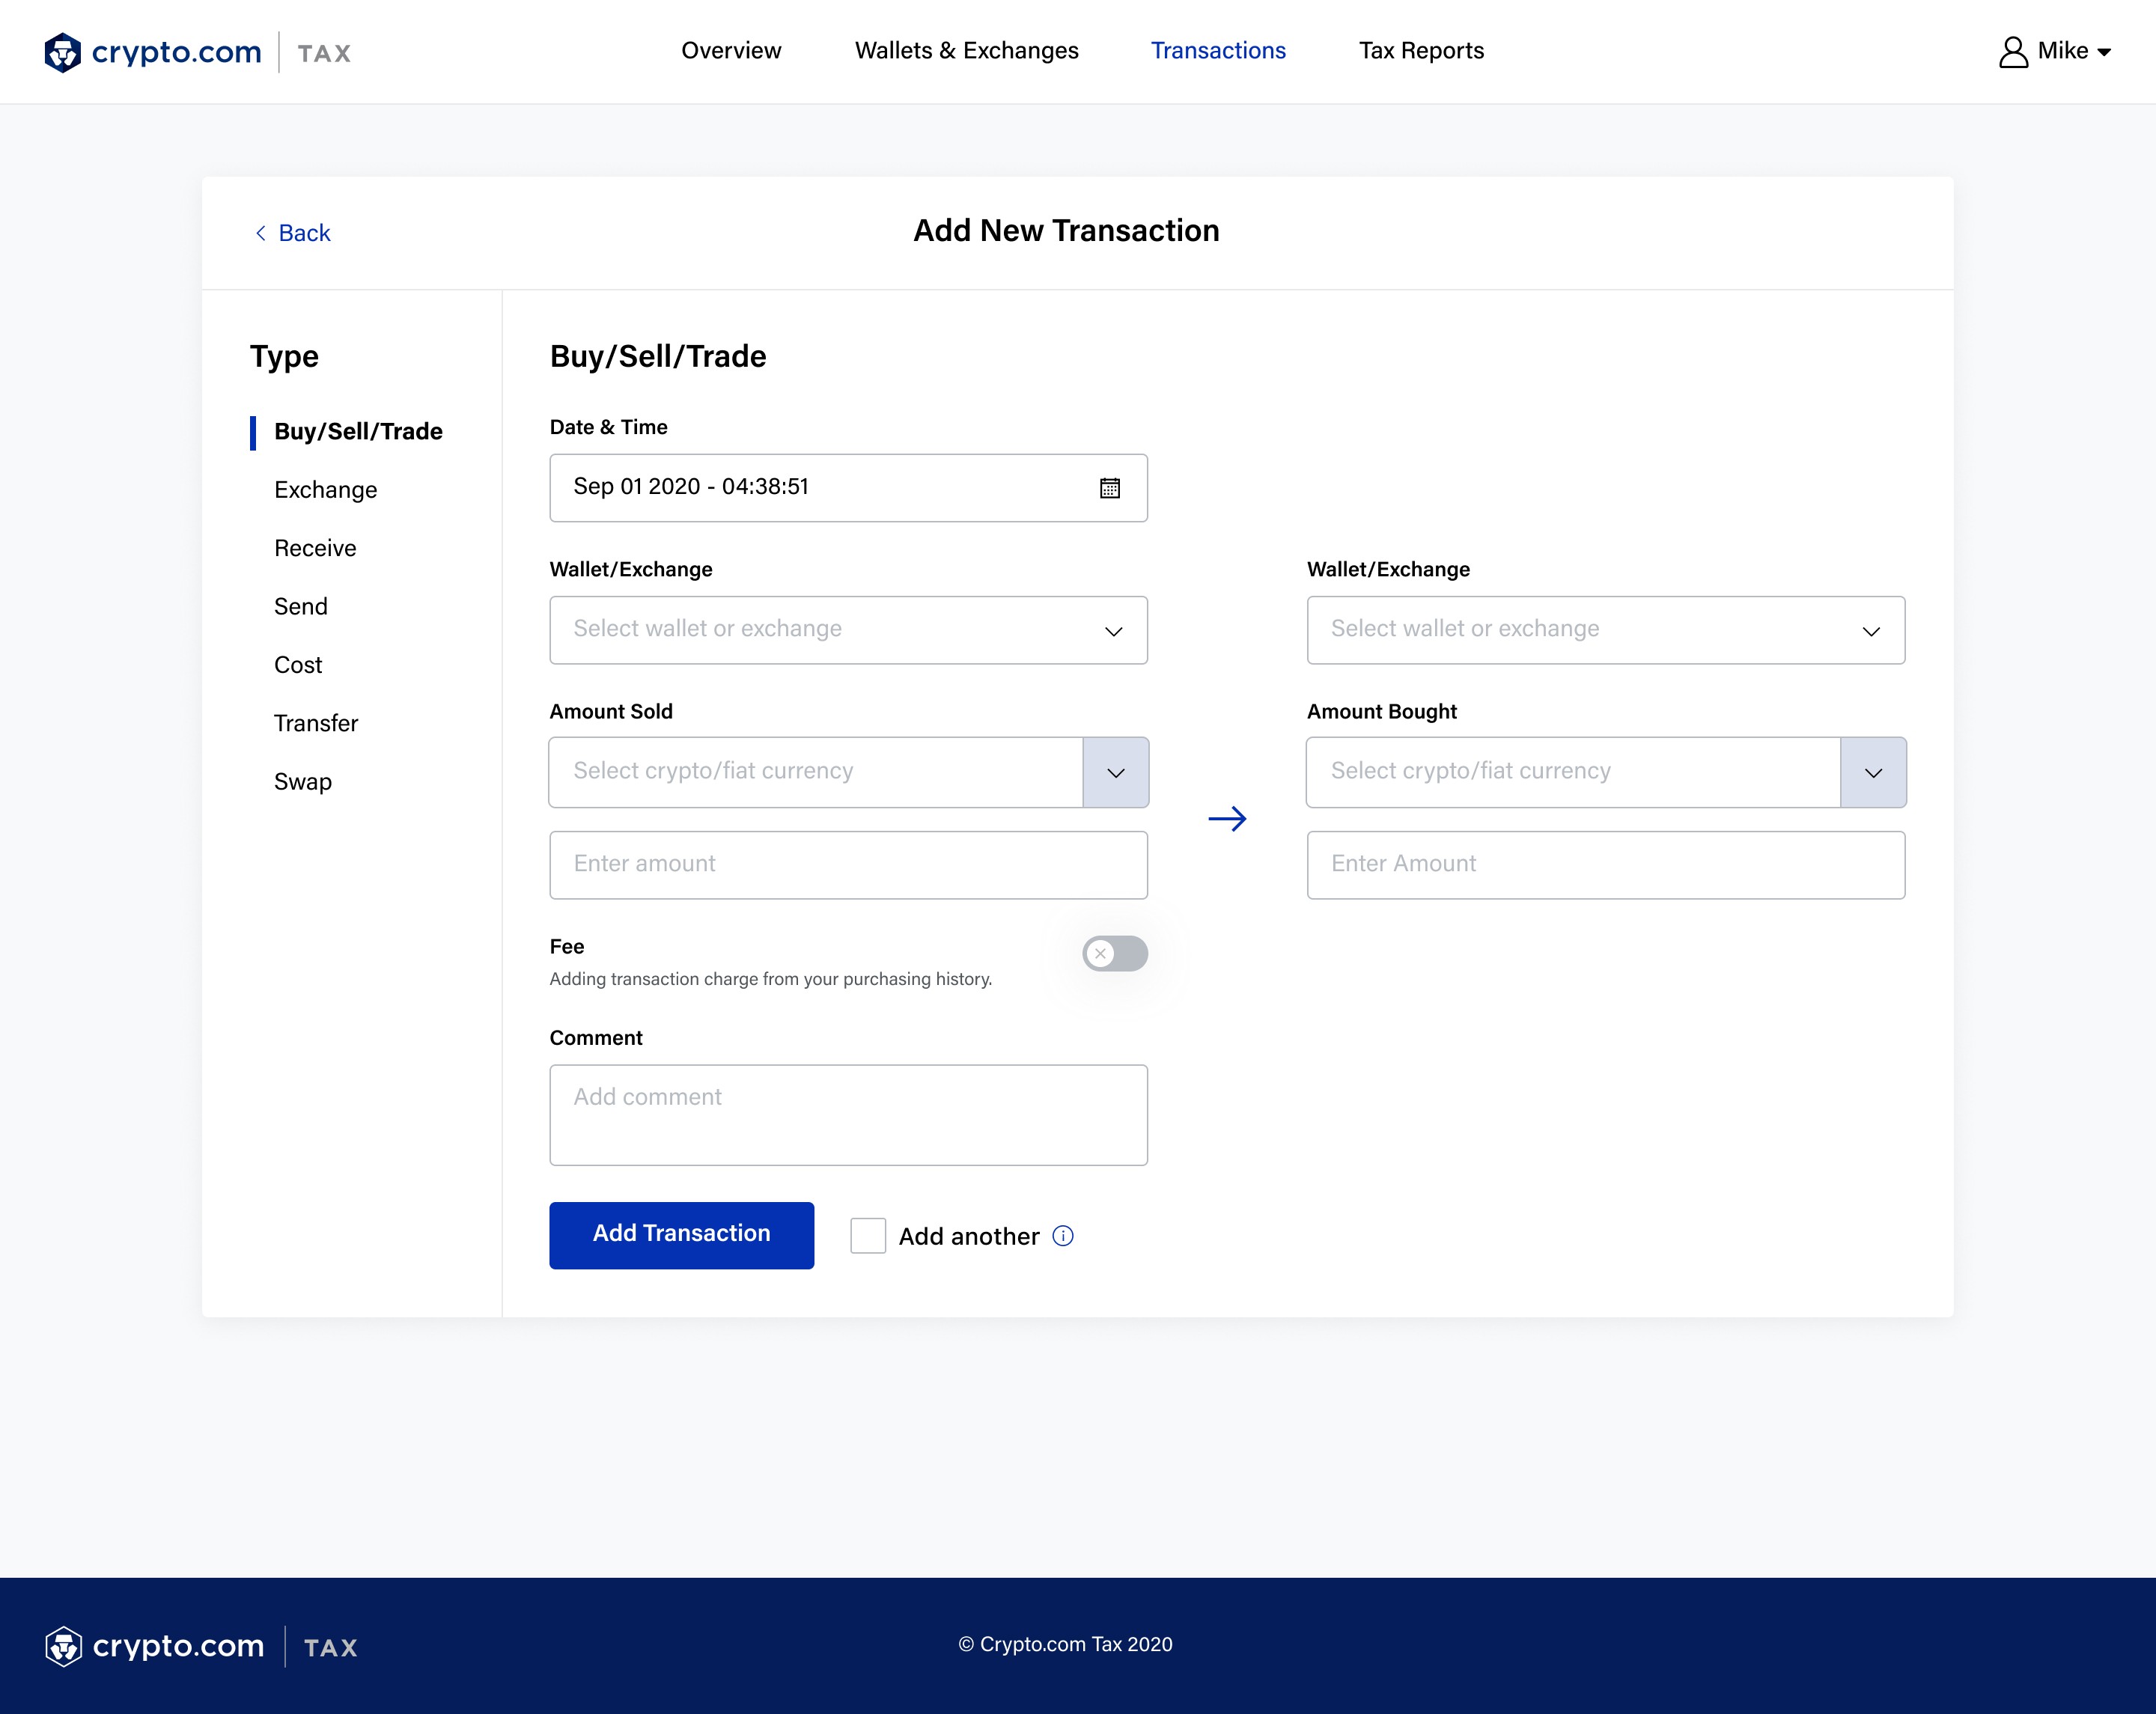Viewport: 2156px width, 1714px height.
Task: Click into the Add comment text box
Action: (848, 1115)
